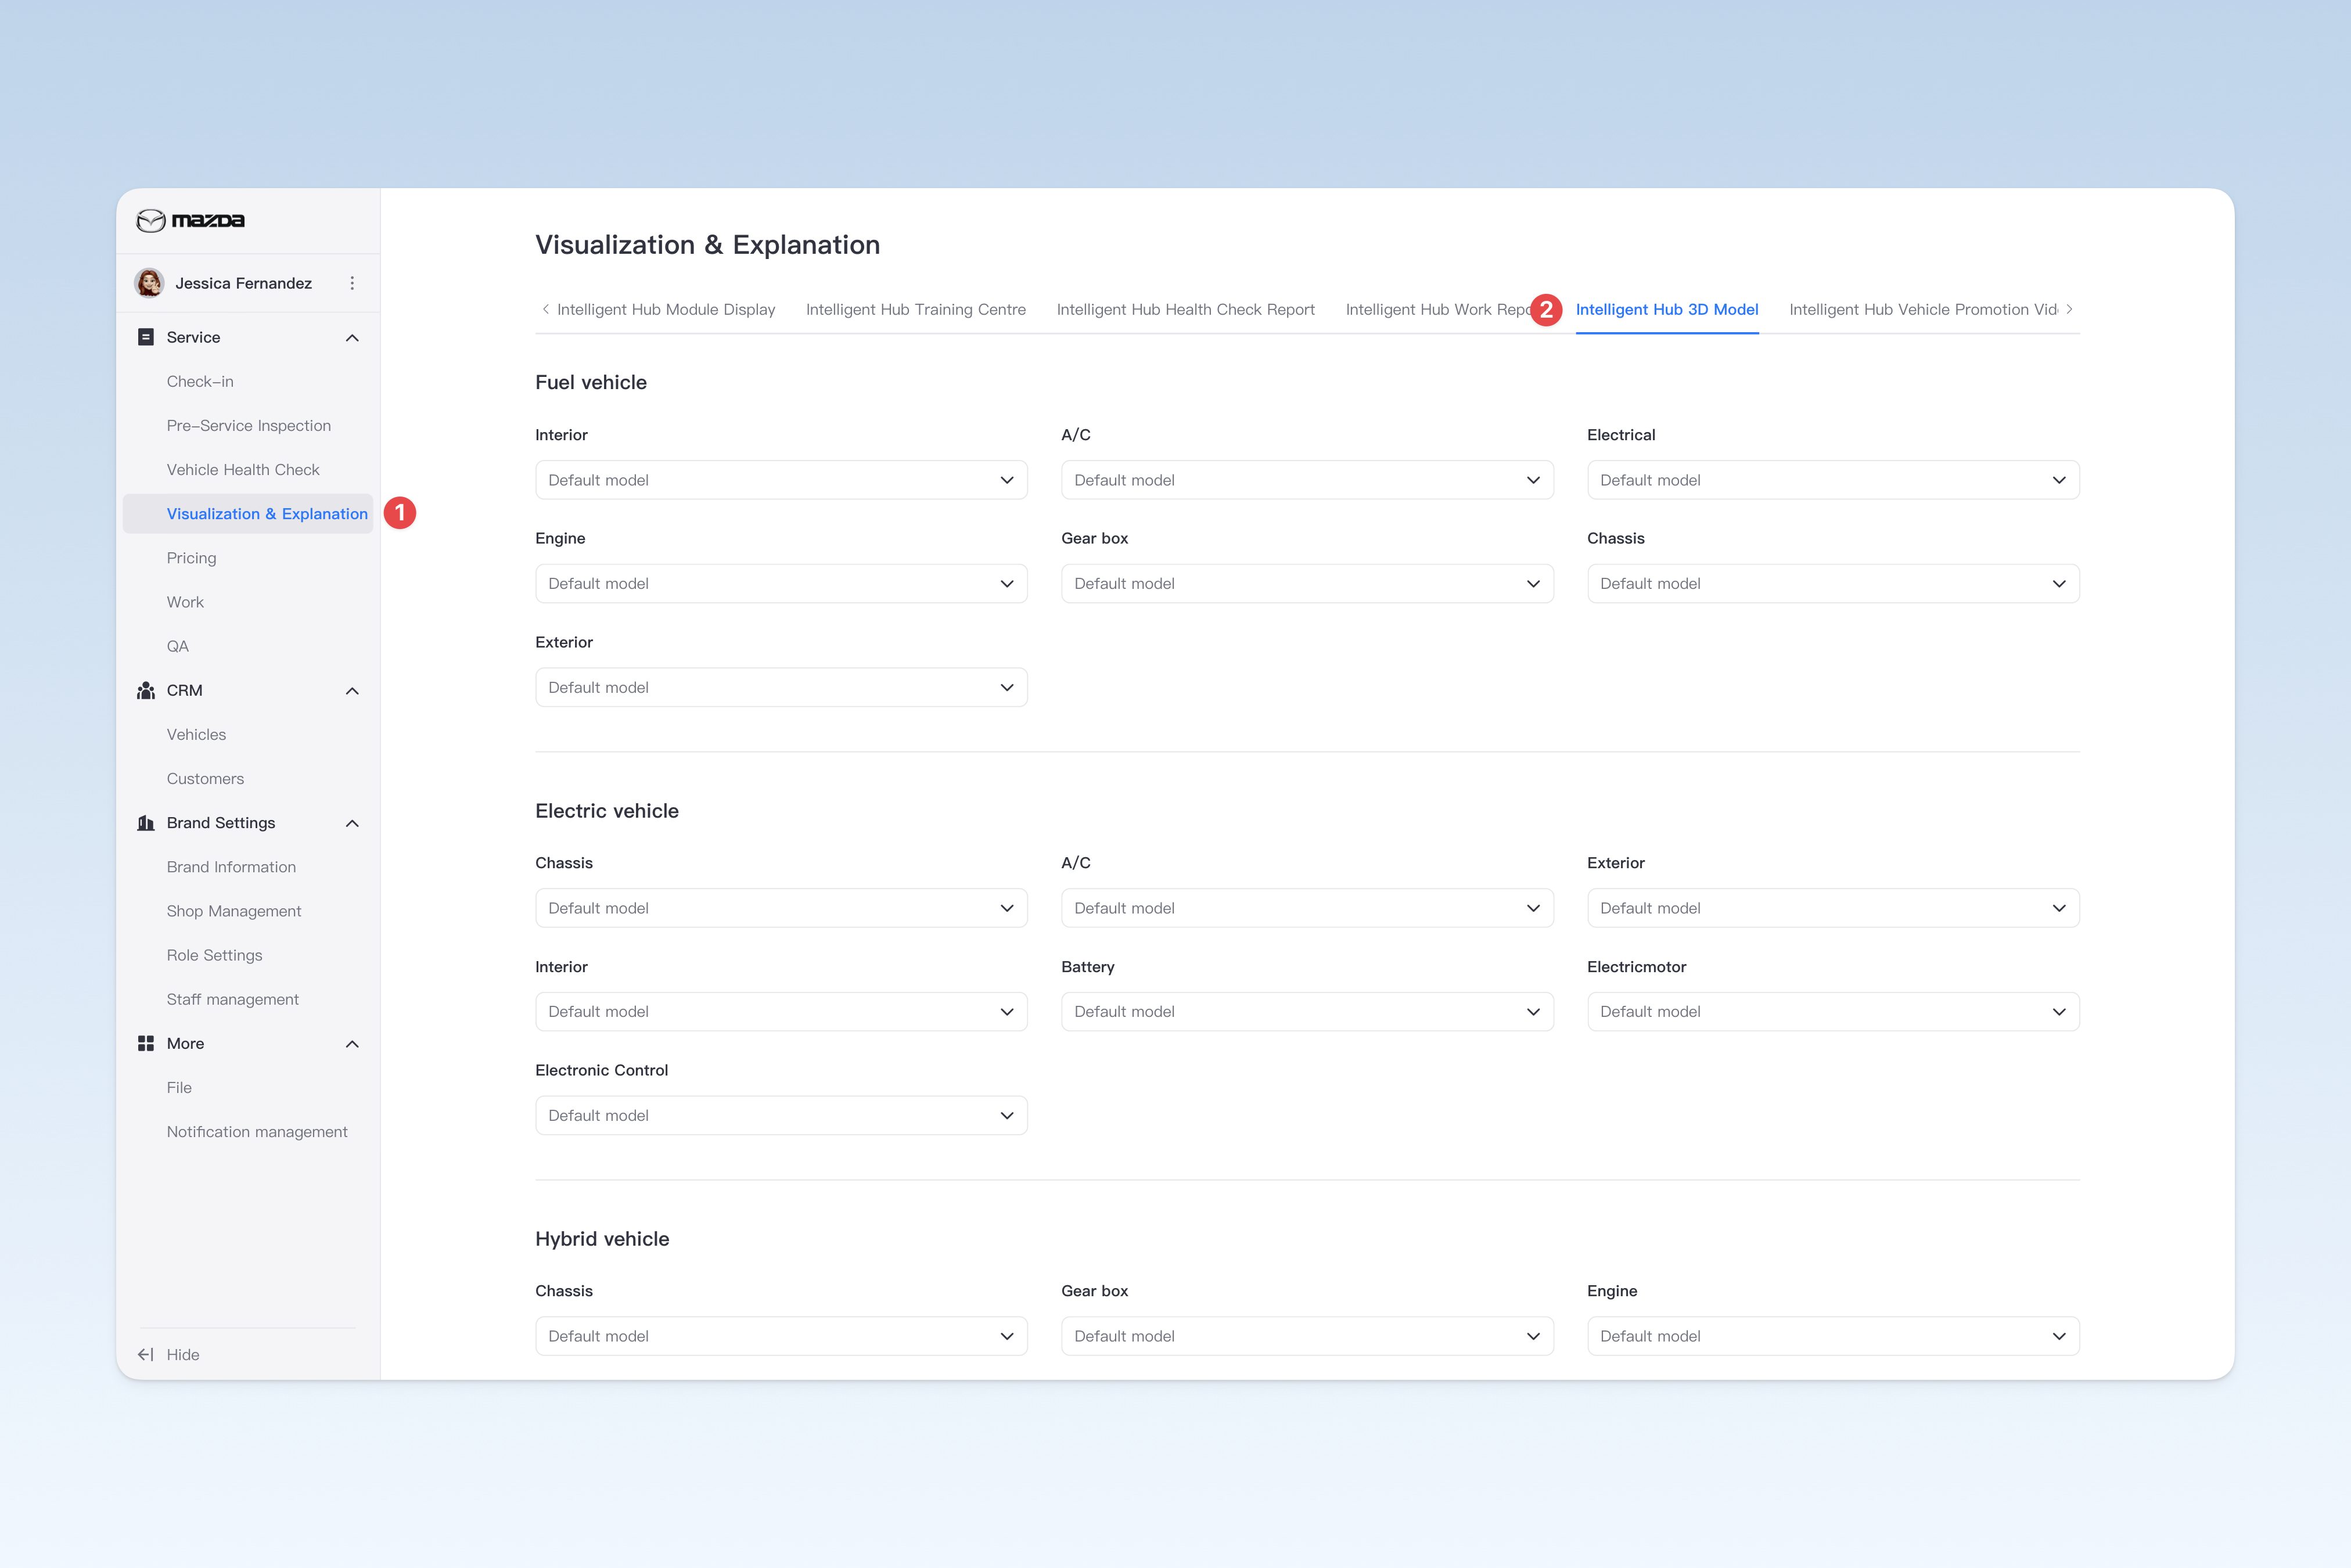Click the CRM people icon
Image resolution: width=2351 pixels, height=1568 pixels.
point(146,690)
